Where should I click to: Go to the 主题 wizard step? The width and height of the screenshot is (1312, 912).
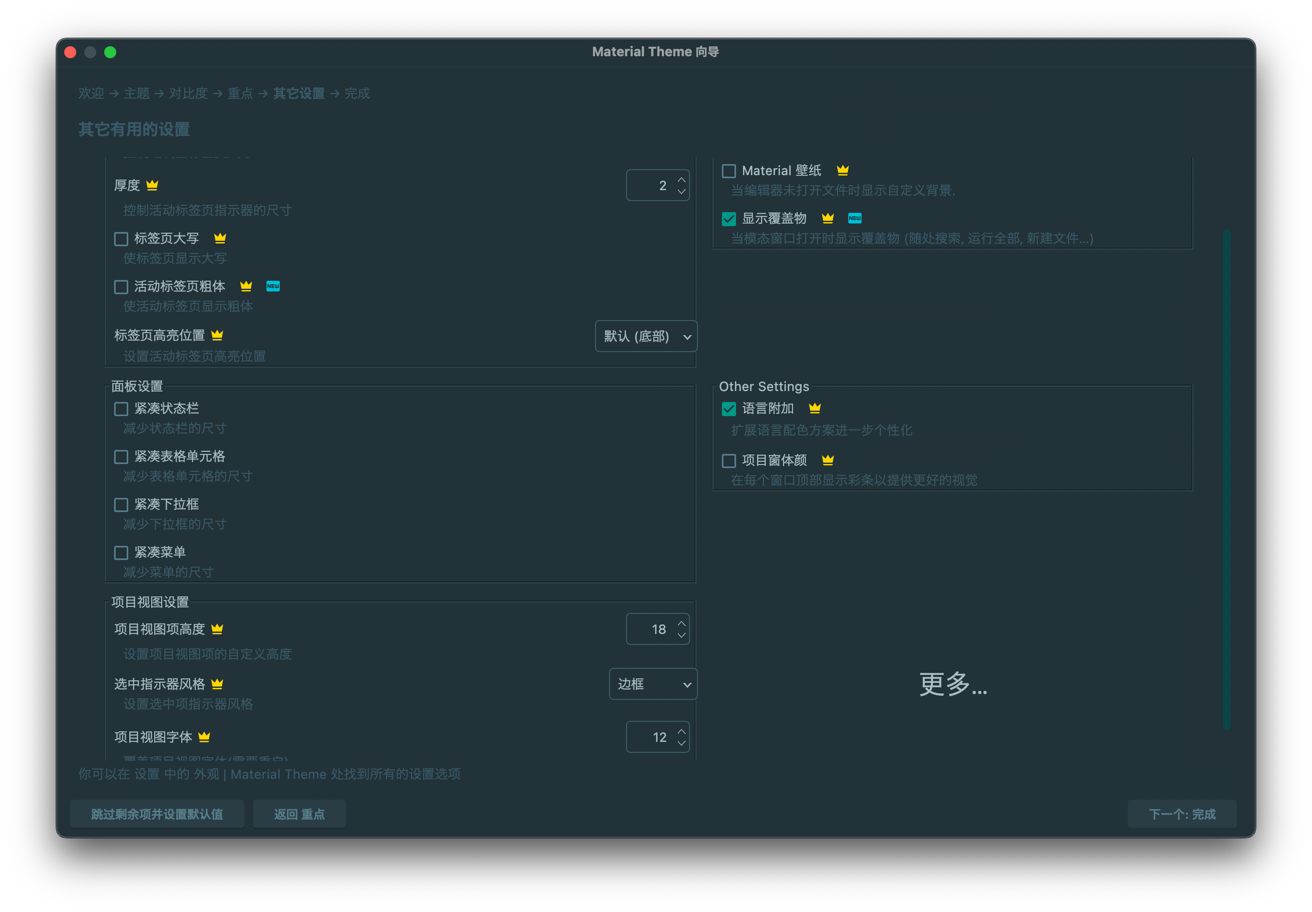(x=136, y=92)
